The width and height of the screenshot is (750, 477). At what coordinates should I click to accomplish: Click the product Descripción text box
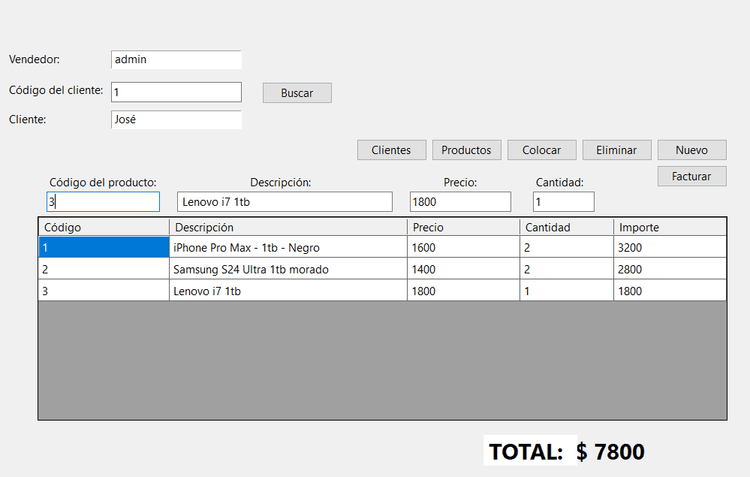pos(285,201)
